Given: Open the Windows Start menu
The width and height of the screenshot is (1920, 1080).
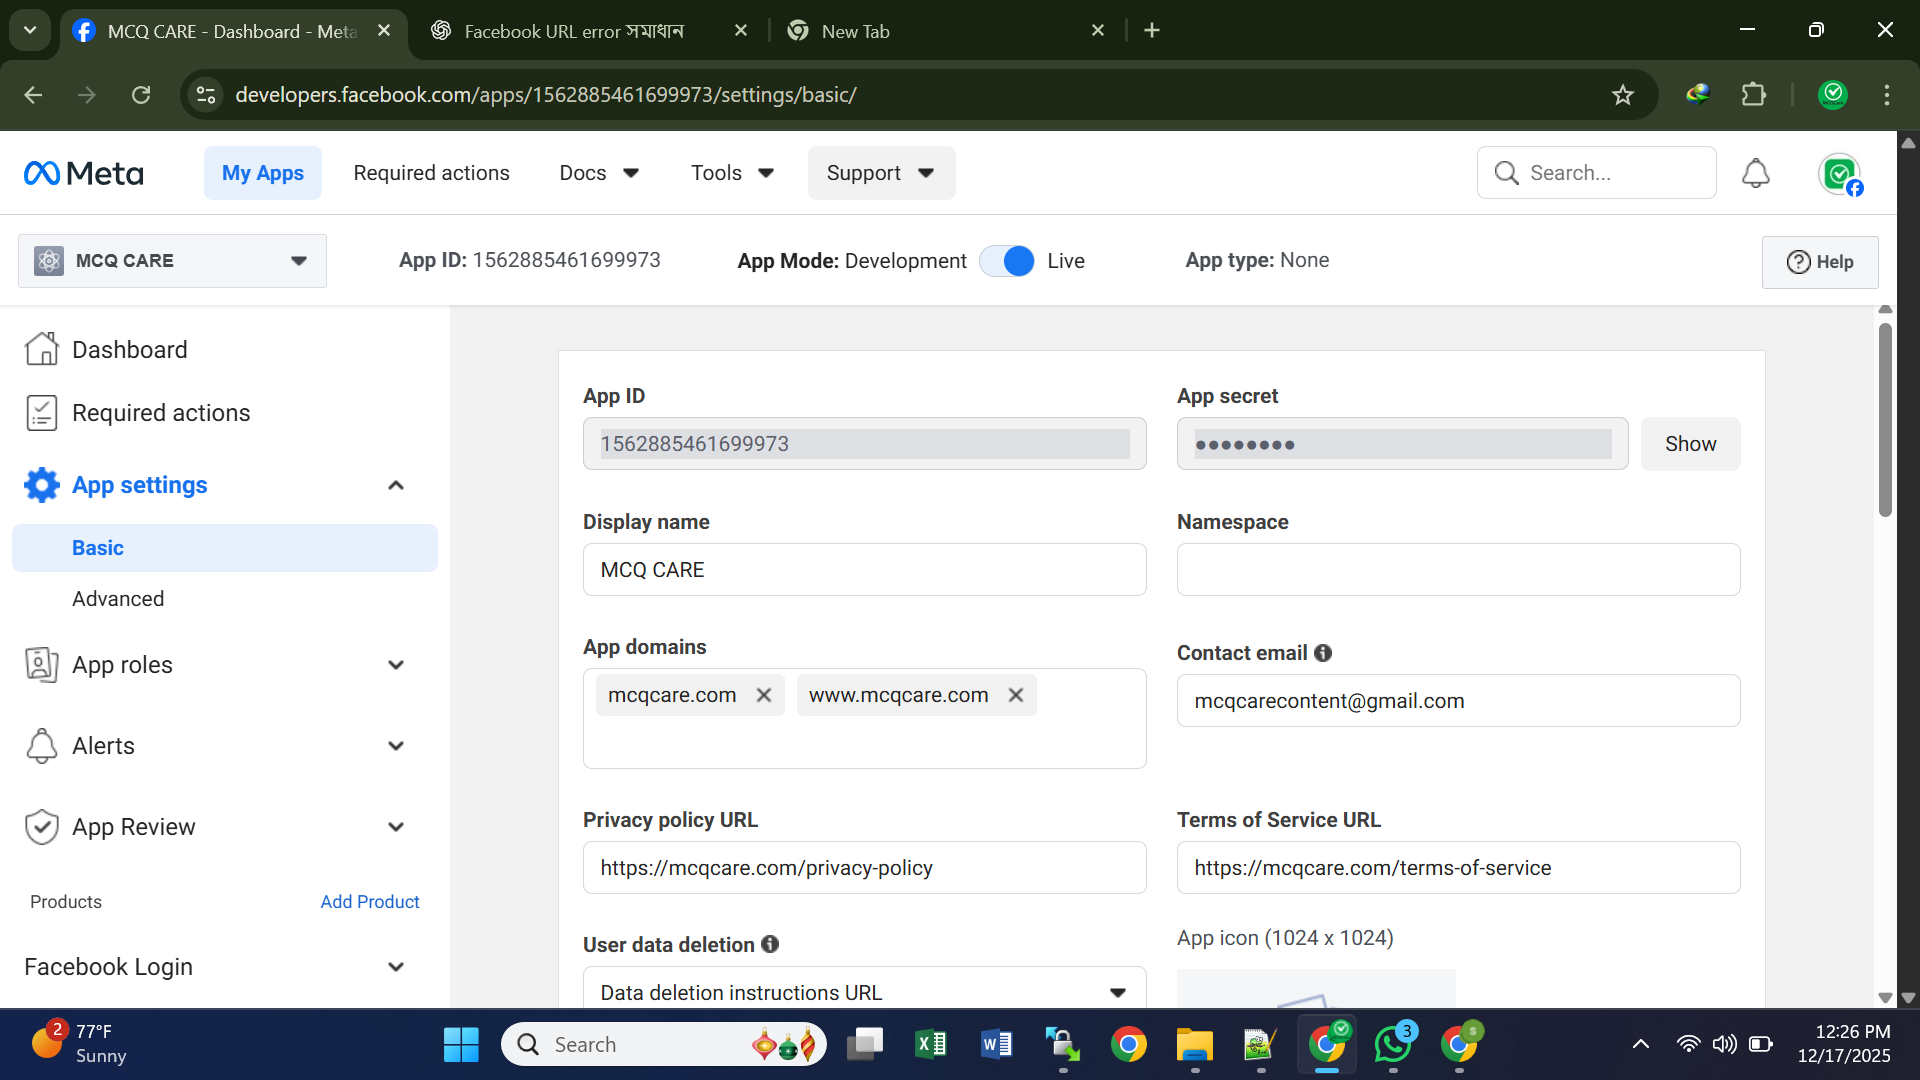Looking at the screenshot, I should tap(461, 1045).
